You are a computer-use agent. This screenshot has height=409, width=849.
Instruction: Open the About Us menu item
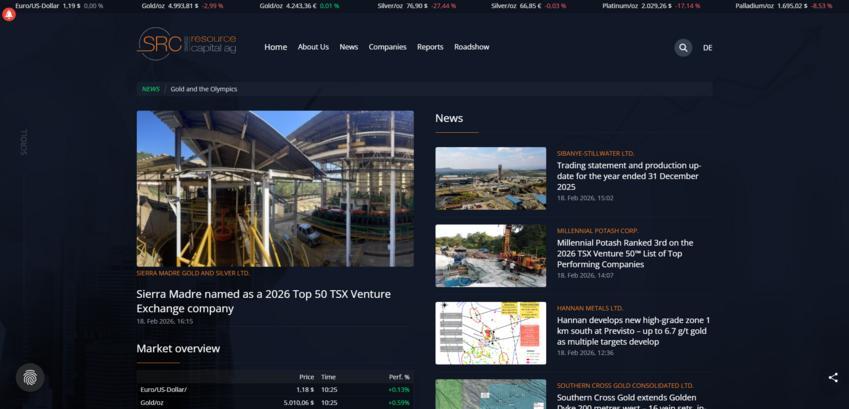(x=313, y=47)
